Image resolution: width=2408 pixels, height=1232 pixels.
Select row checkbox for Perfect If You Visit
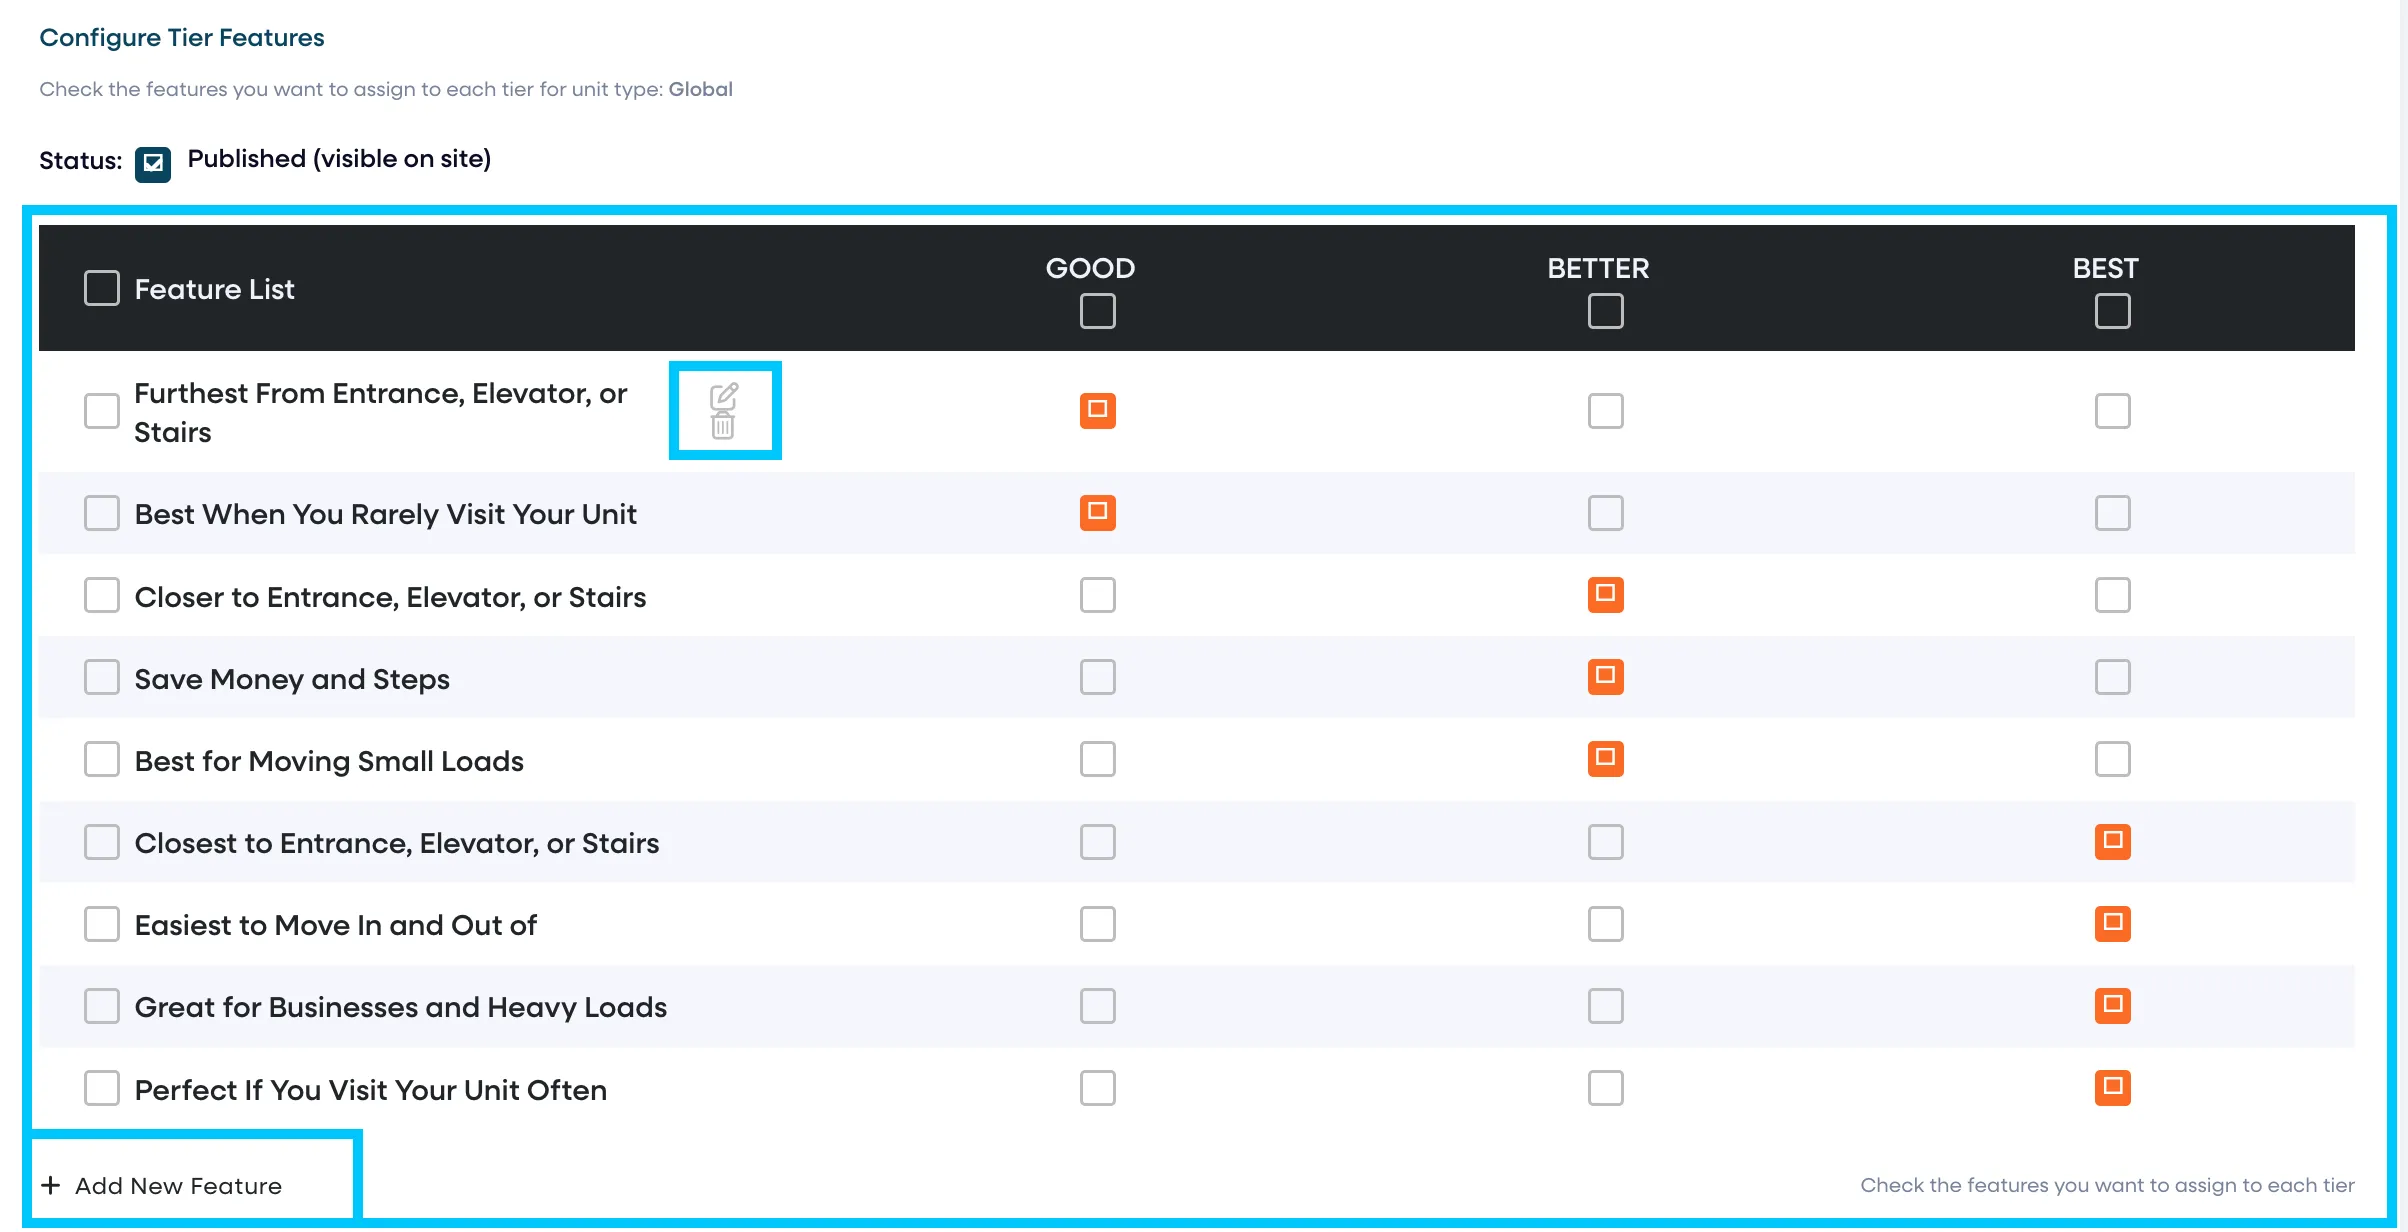pos(102,1088)
